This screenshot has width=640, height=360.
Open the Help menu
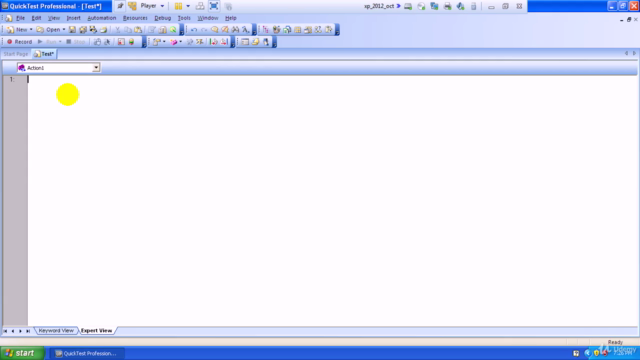[231, 18]
